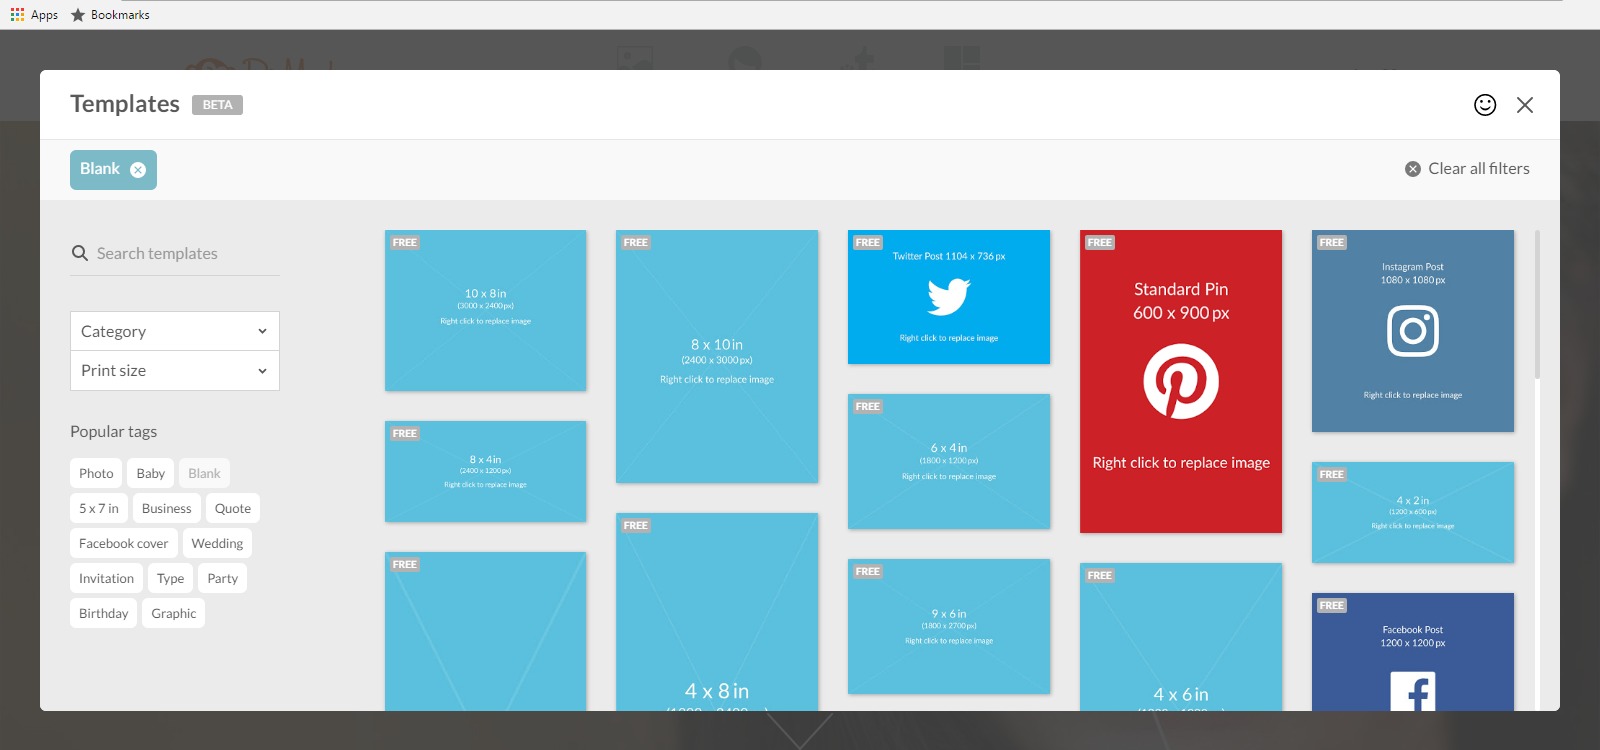Choose the Instagram Post 1080 template
This screenshot has height=750, width=1600.
coord(1413,331)
